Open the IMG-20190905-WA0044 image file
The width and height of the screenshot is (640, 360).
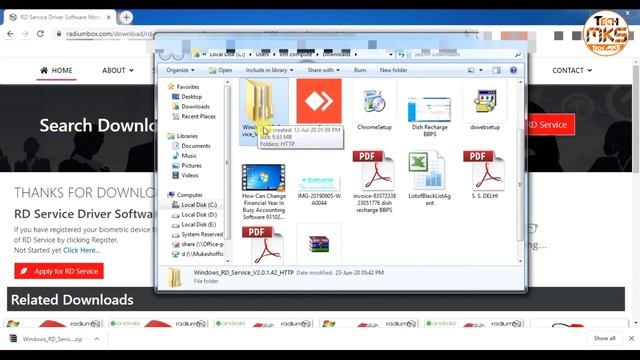tap(319, 183)
